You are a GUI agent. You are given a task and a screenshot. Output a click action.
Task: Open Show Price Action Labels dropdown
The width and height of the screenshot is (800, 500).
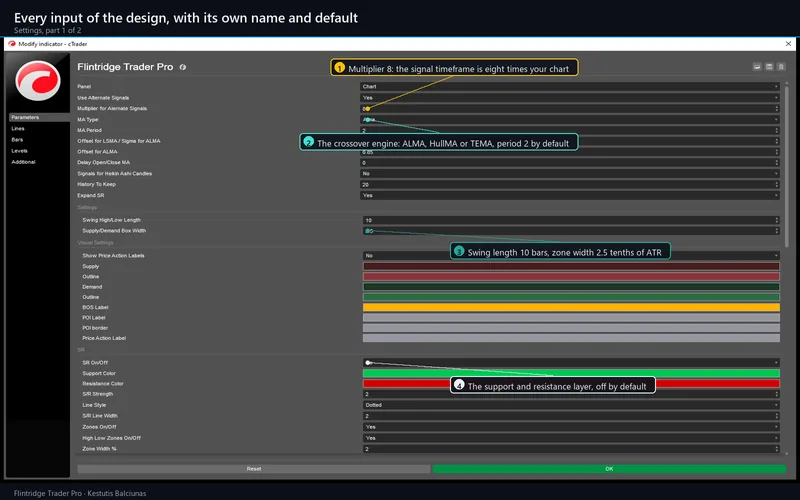571,255
